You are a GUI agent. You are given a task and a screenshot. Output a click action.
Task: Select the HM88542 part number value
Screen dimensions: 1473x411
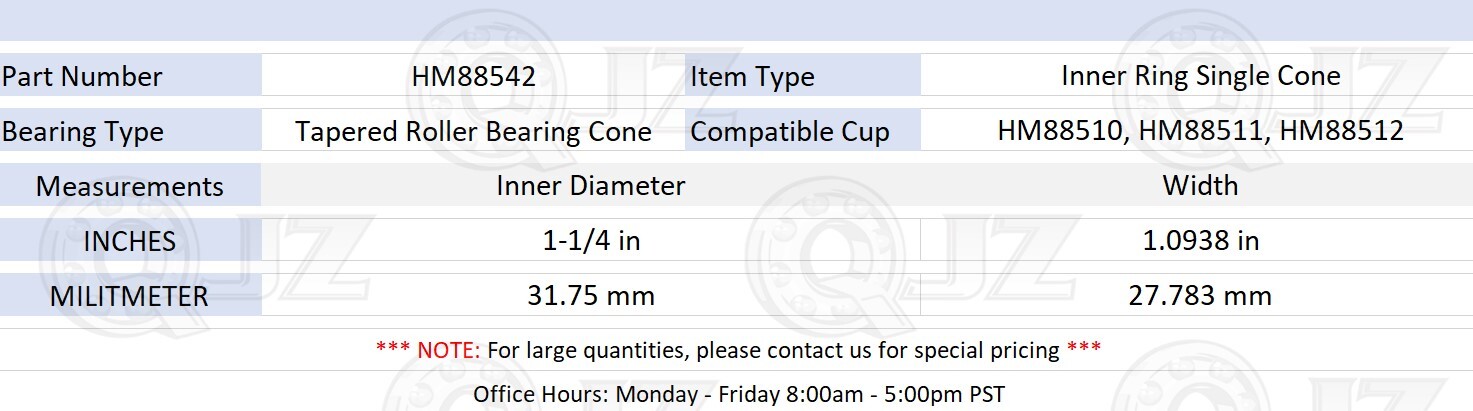[x=473, y=77]
